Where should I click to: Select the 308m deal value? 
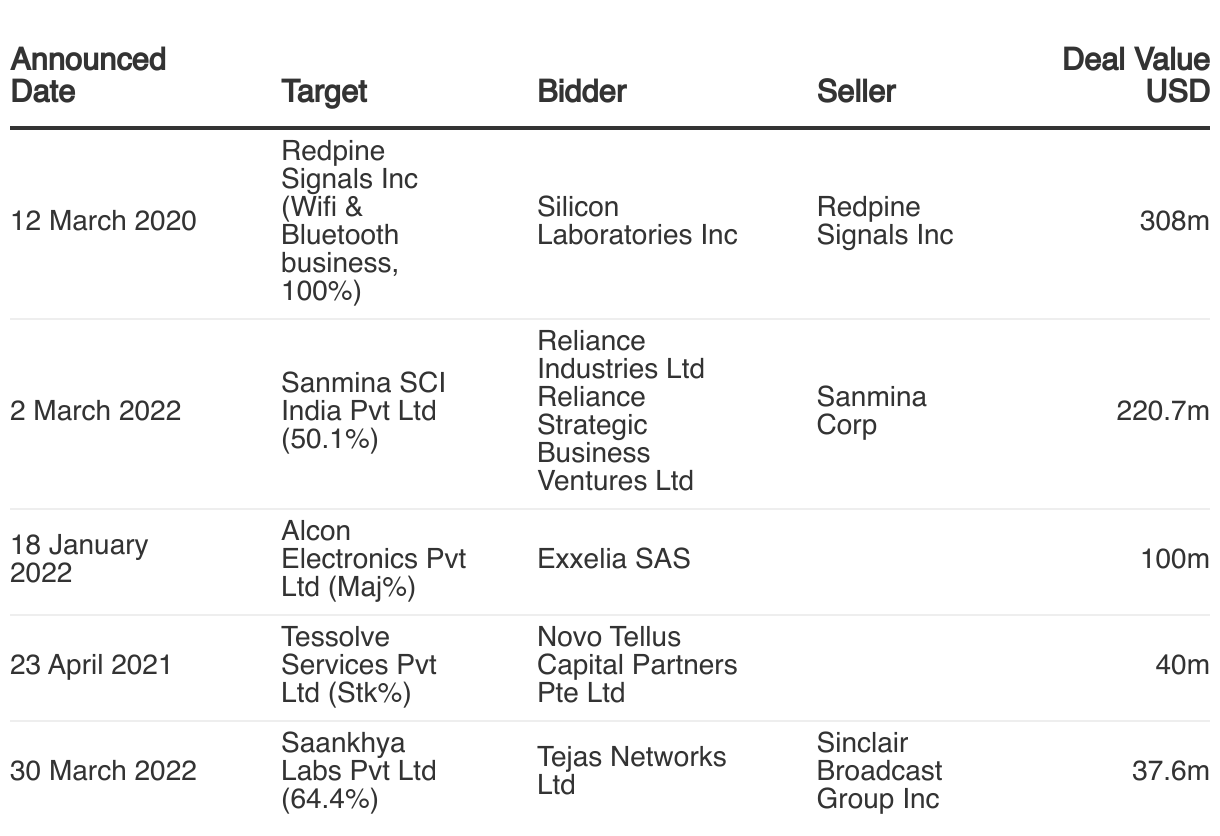(1174, 221)
